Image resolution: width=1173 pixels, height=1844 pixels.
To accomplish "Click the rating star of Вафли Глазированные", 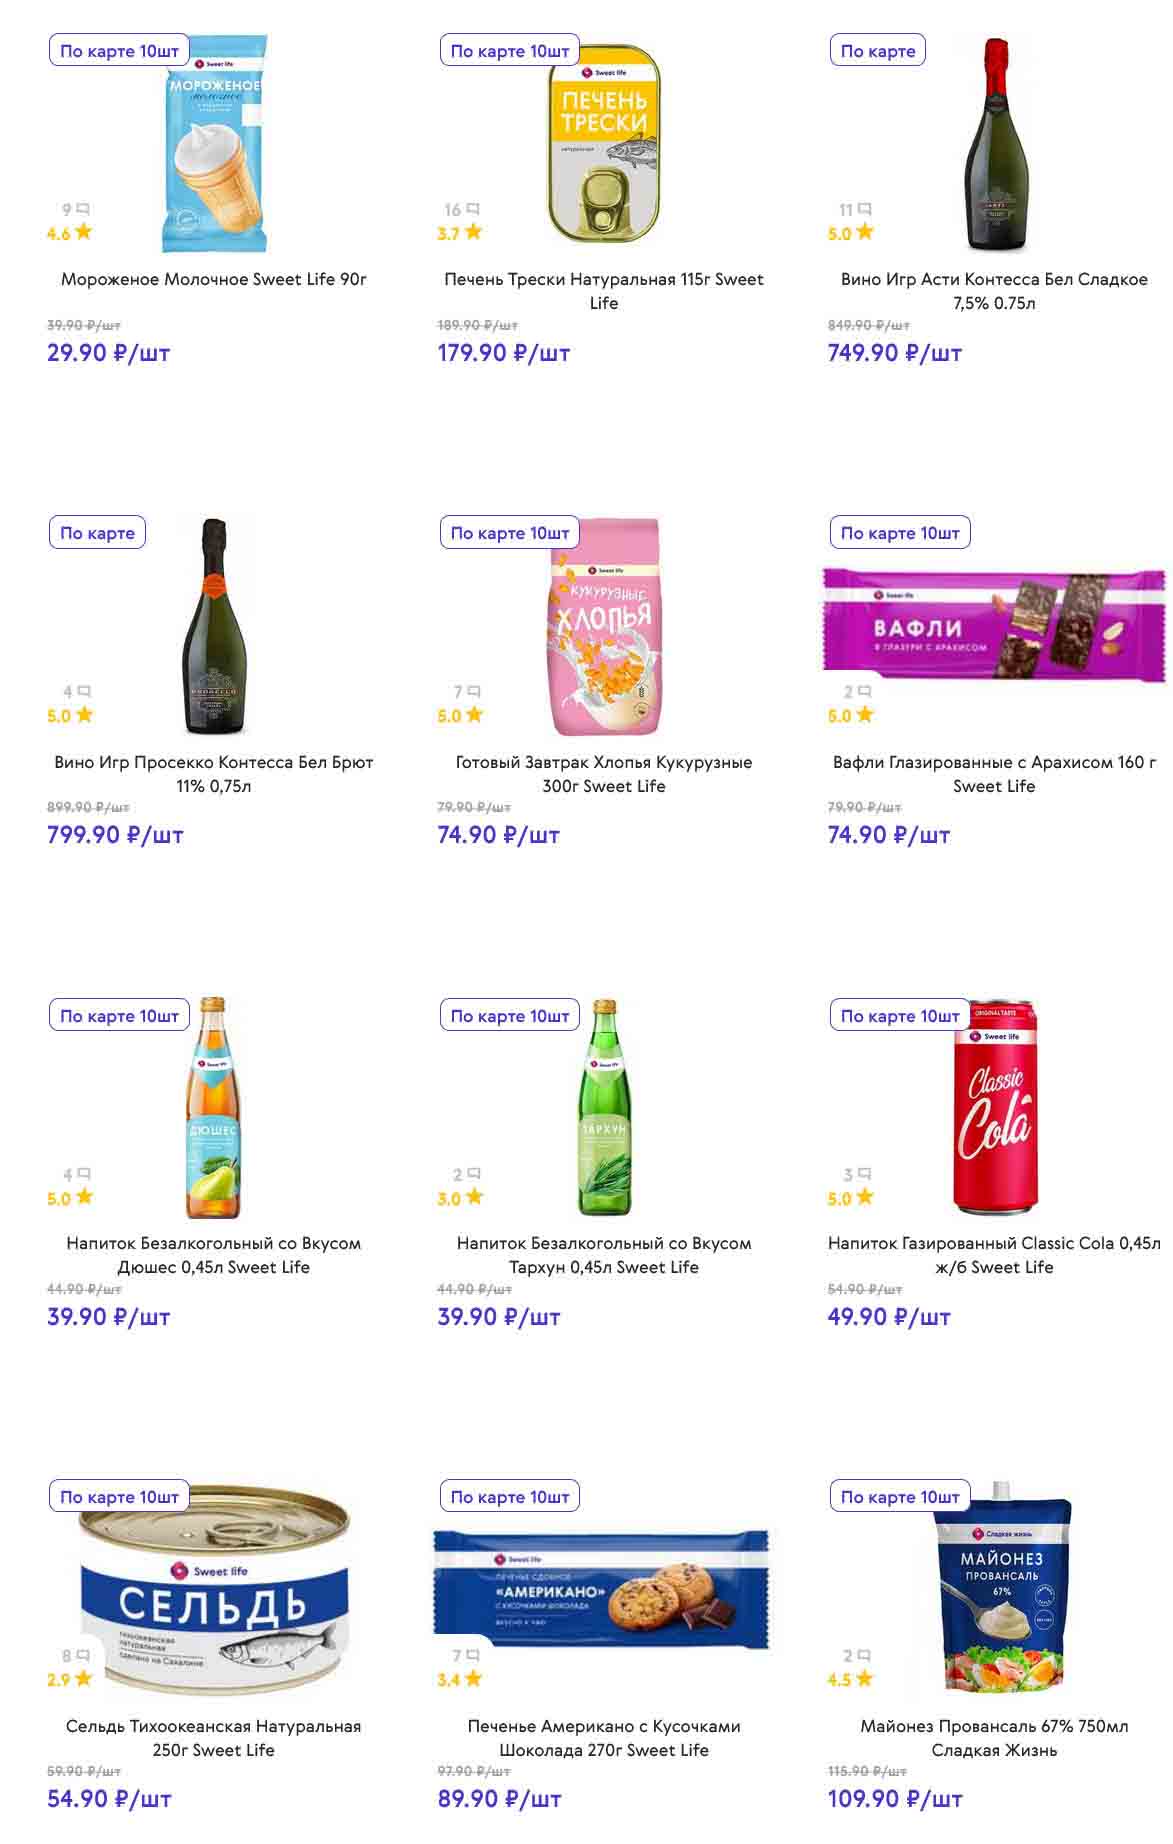I will pos(865,715).
